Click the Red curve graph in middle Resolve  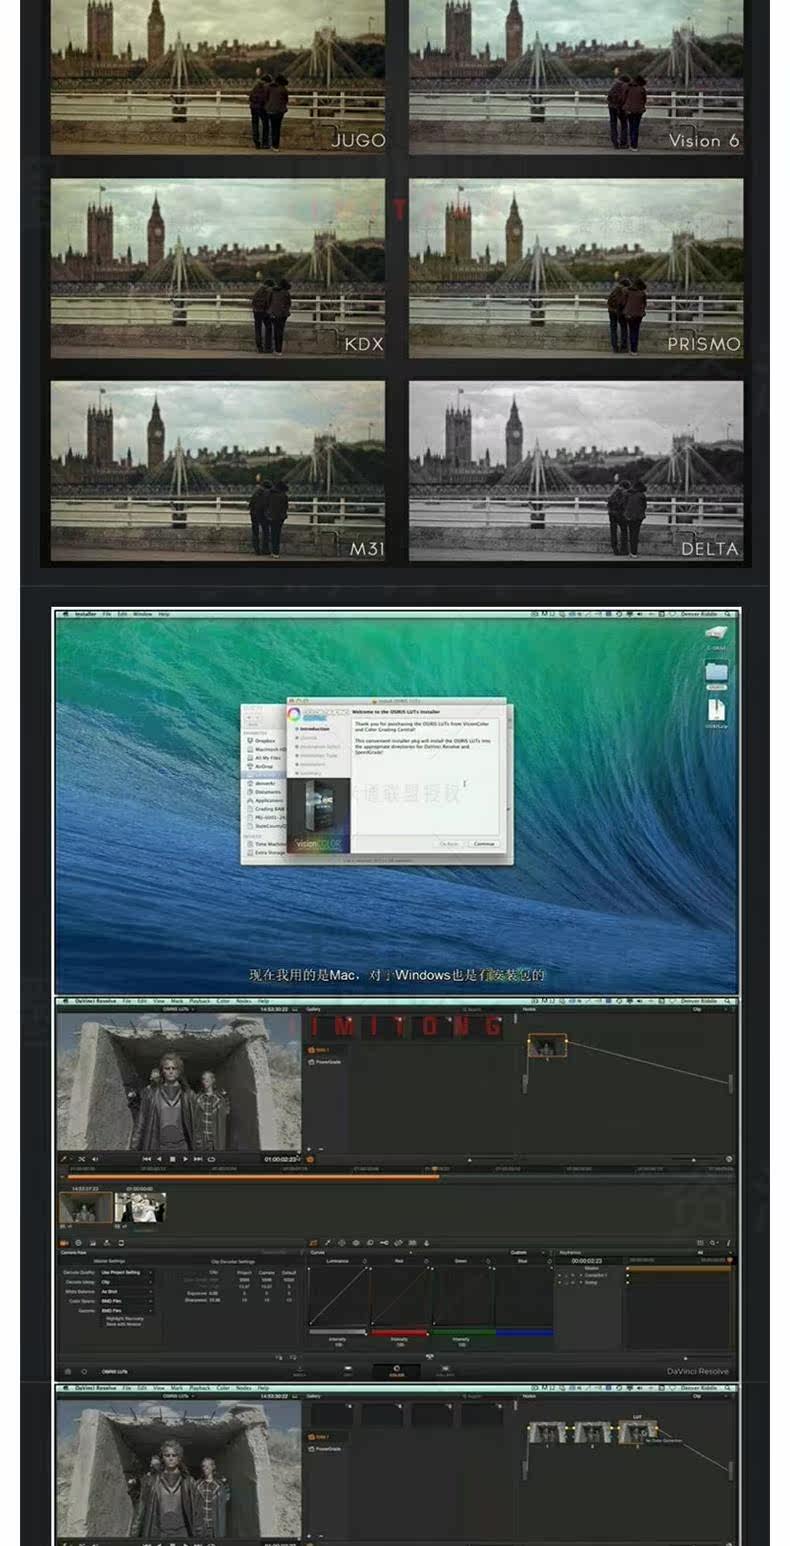tap(400, 1296)
